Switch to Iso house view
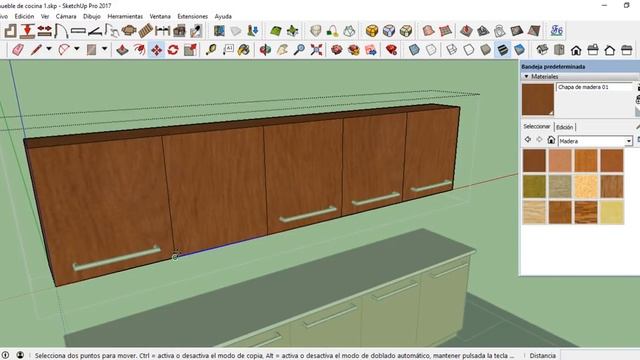640x360 pixels. coord(542,50)
